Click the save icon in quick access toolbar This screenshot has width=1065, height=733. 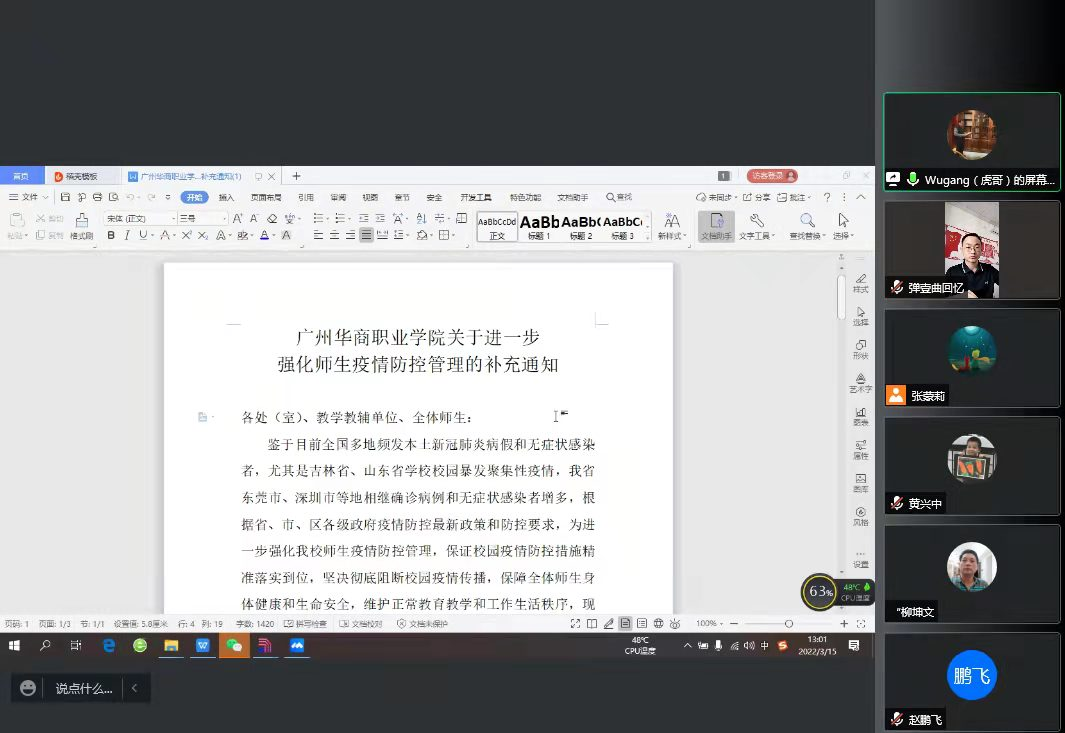(64, 197)
